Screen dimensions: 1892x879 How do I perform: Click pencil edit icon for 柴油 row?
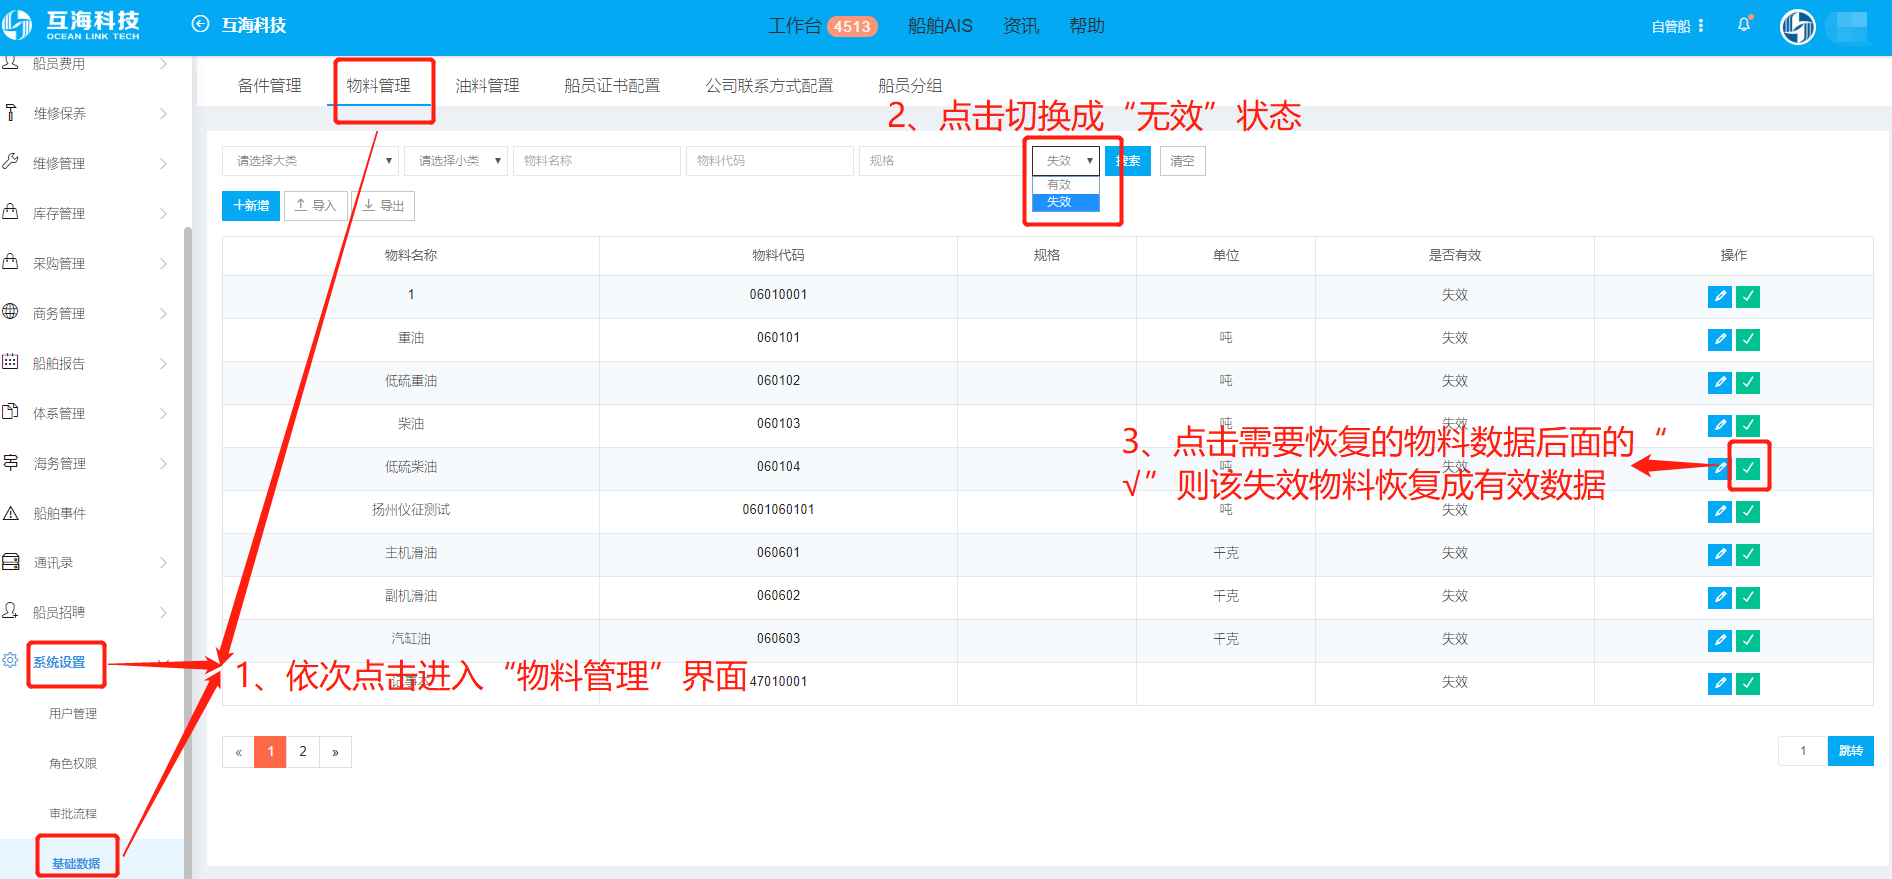(x=1719, y=425)
